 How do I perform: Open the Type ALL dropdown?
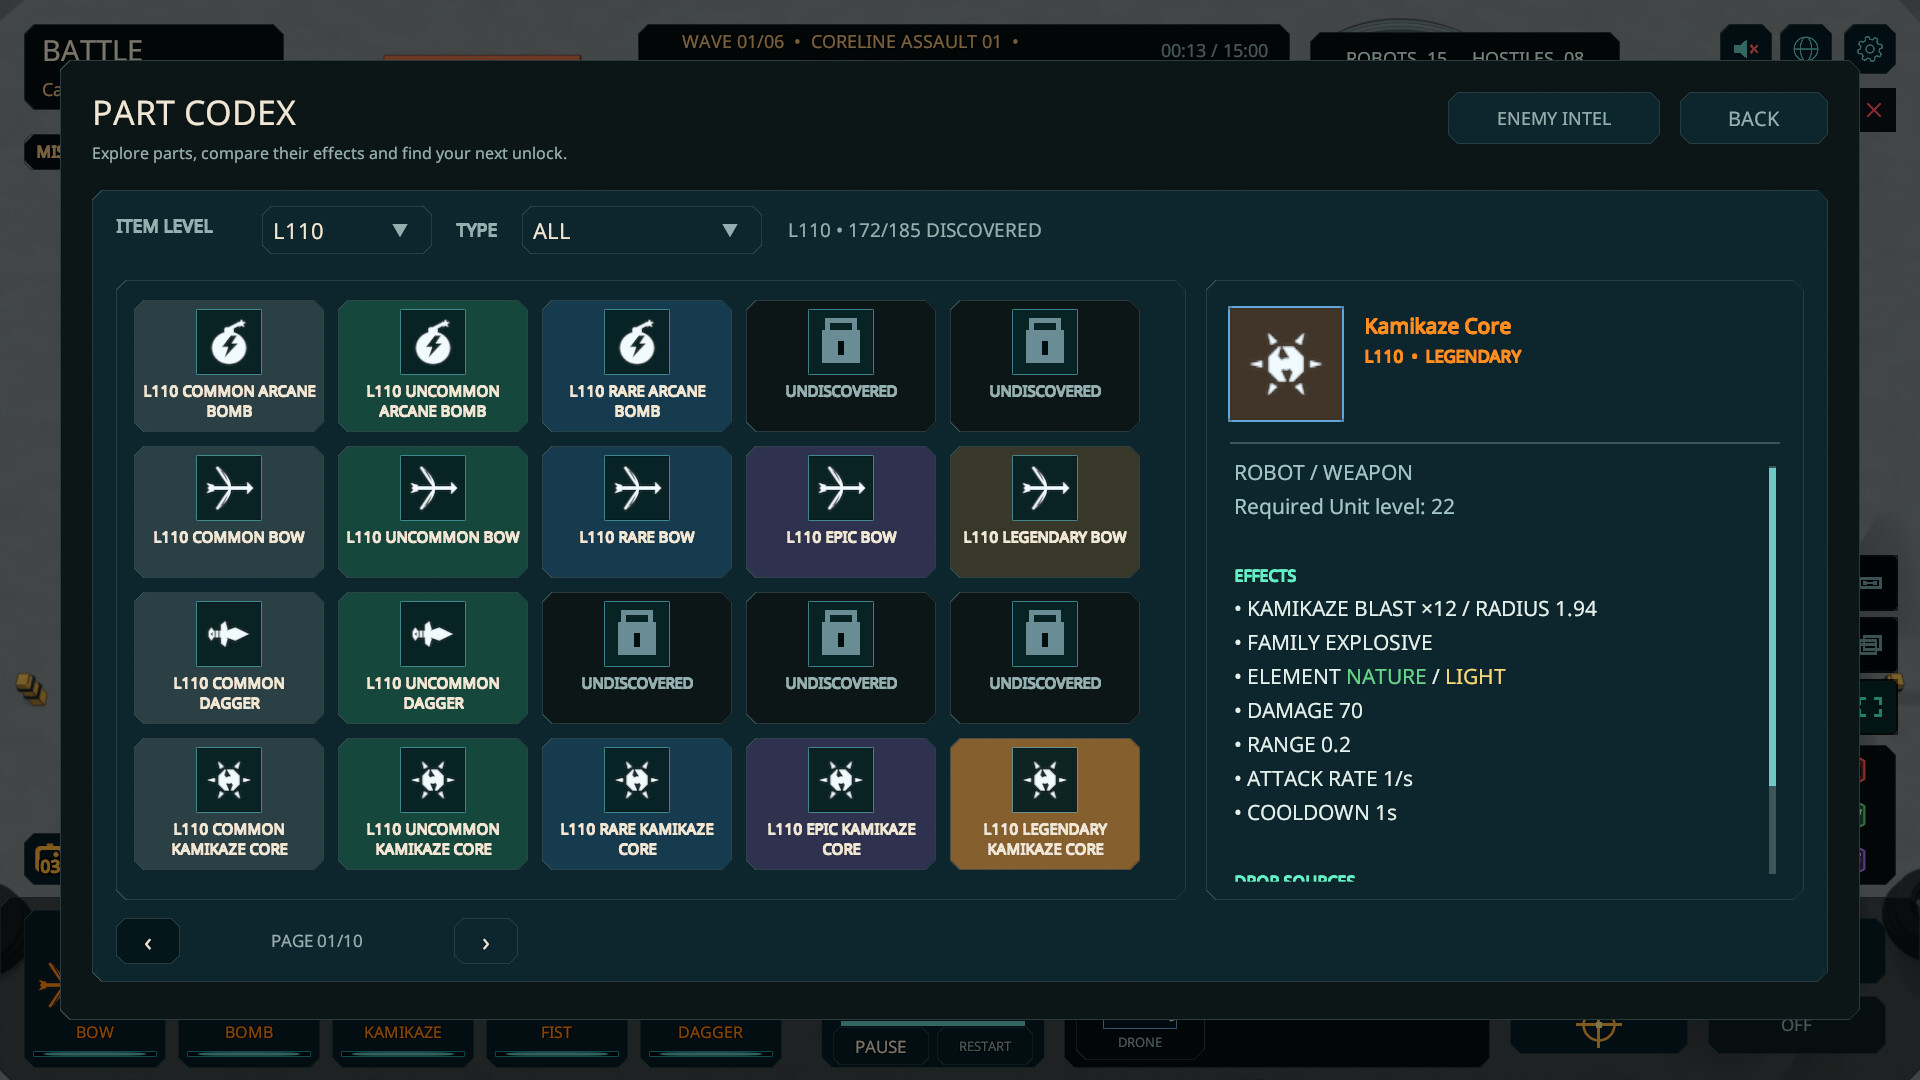tap(641, 230)
